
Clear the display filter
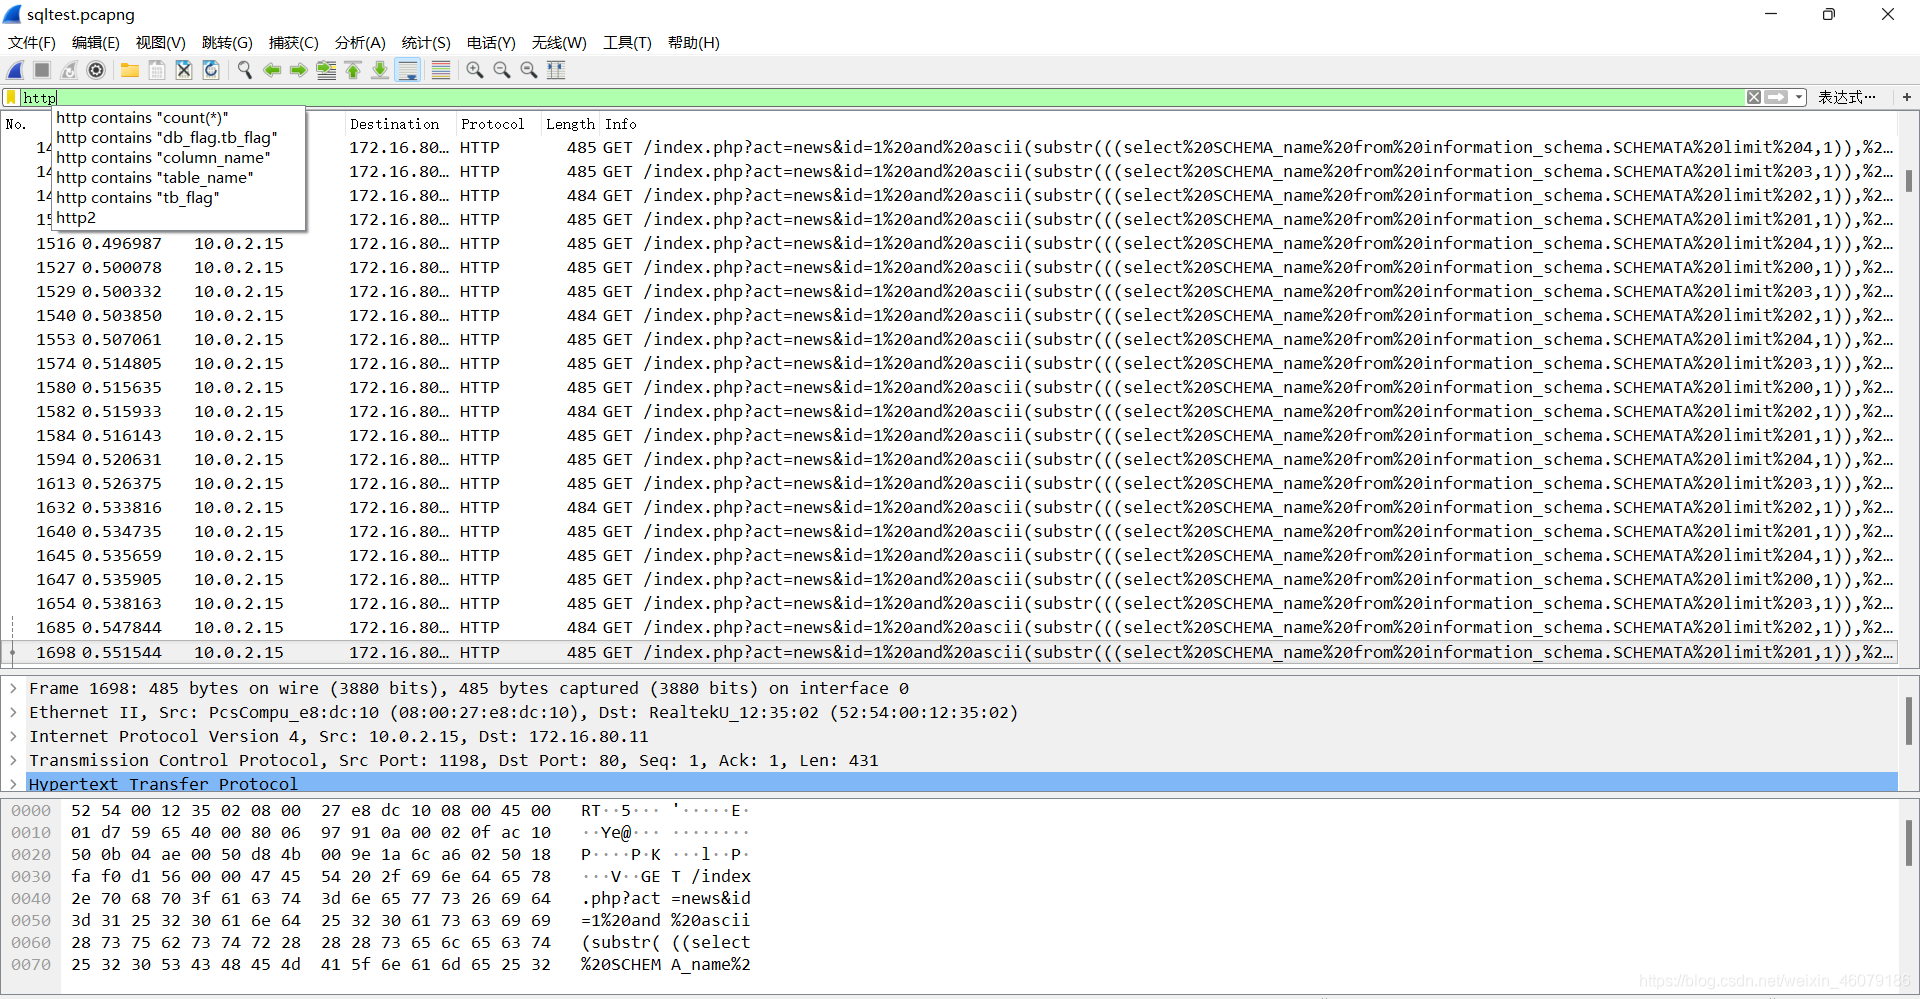click(x=1754, y=97)
